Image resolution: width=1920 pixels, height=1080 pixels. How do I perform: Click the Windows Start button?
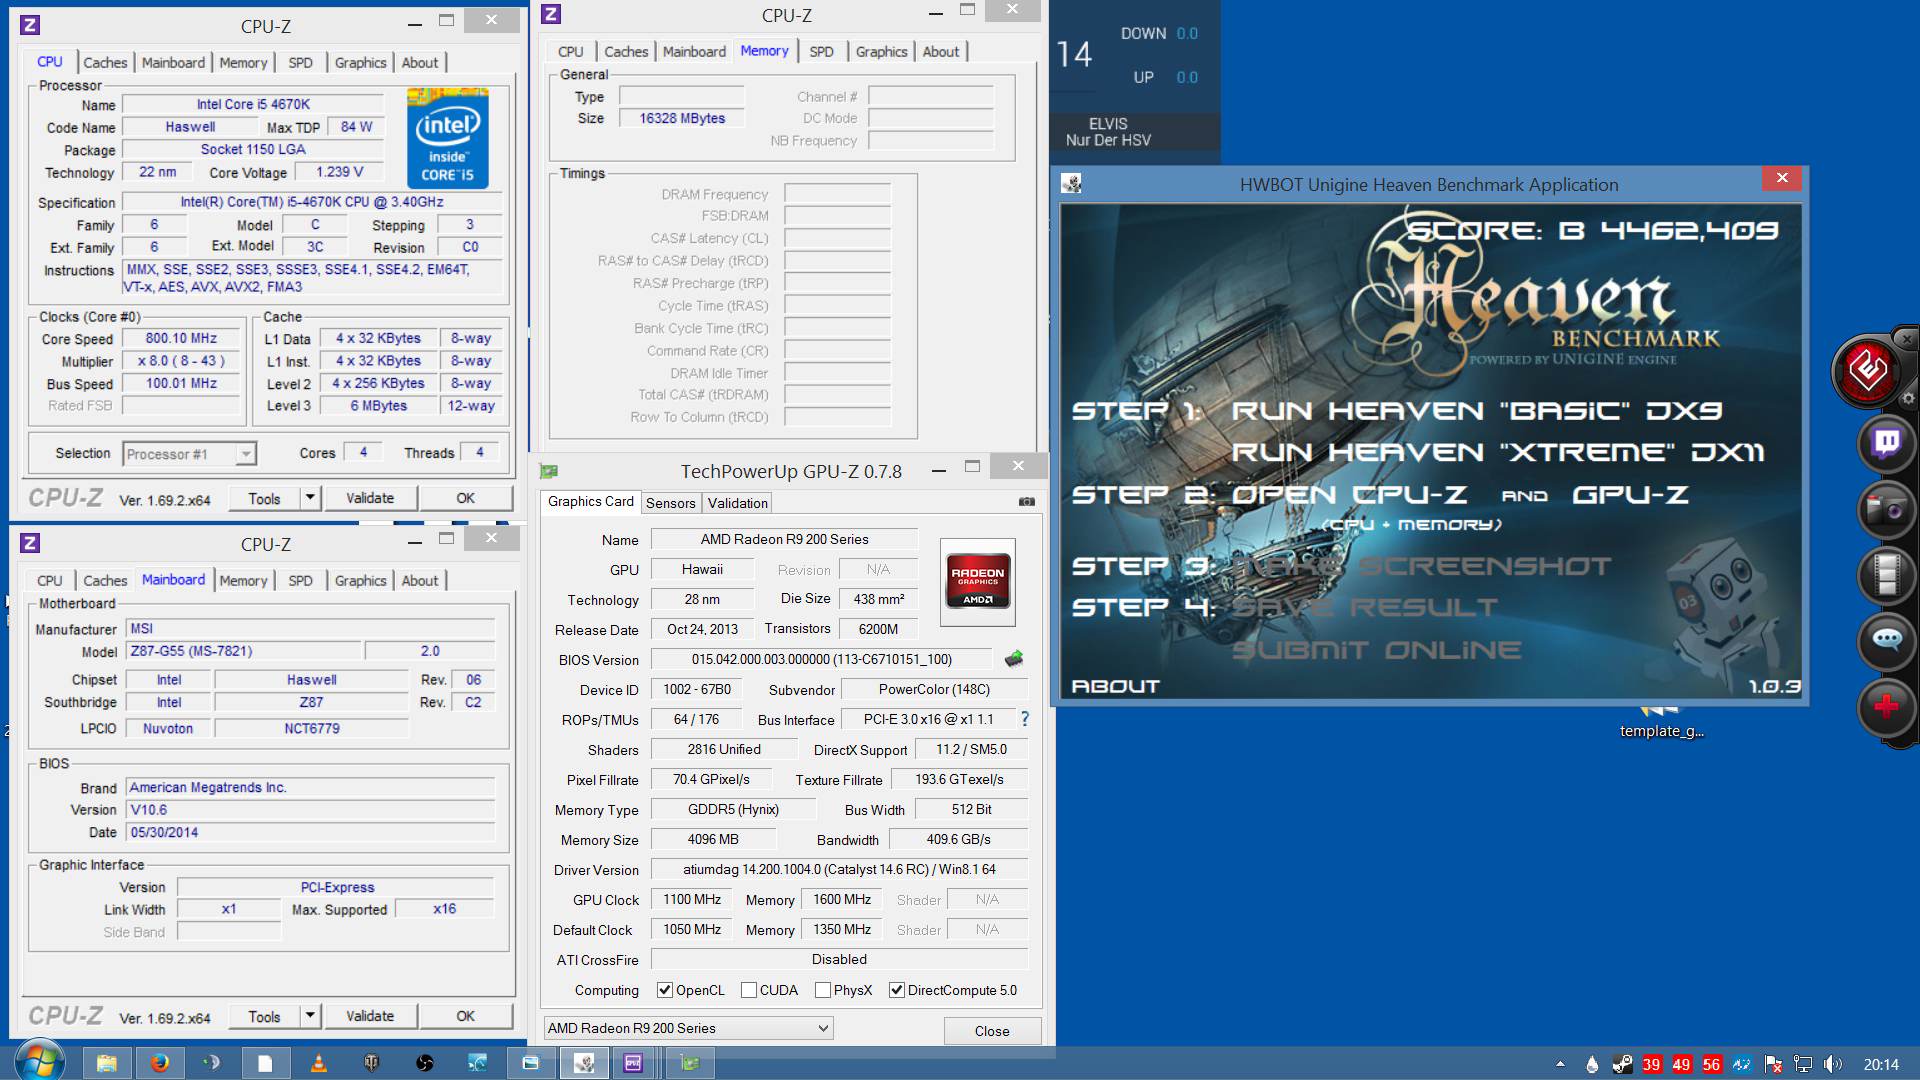pos(39,1062)
